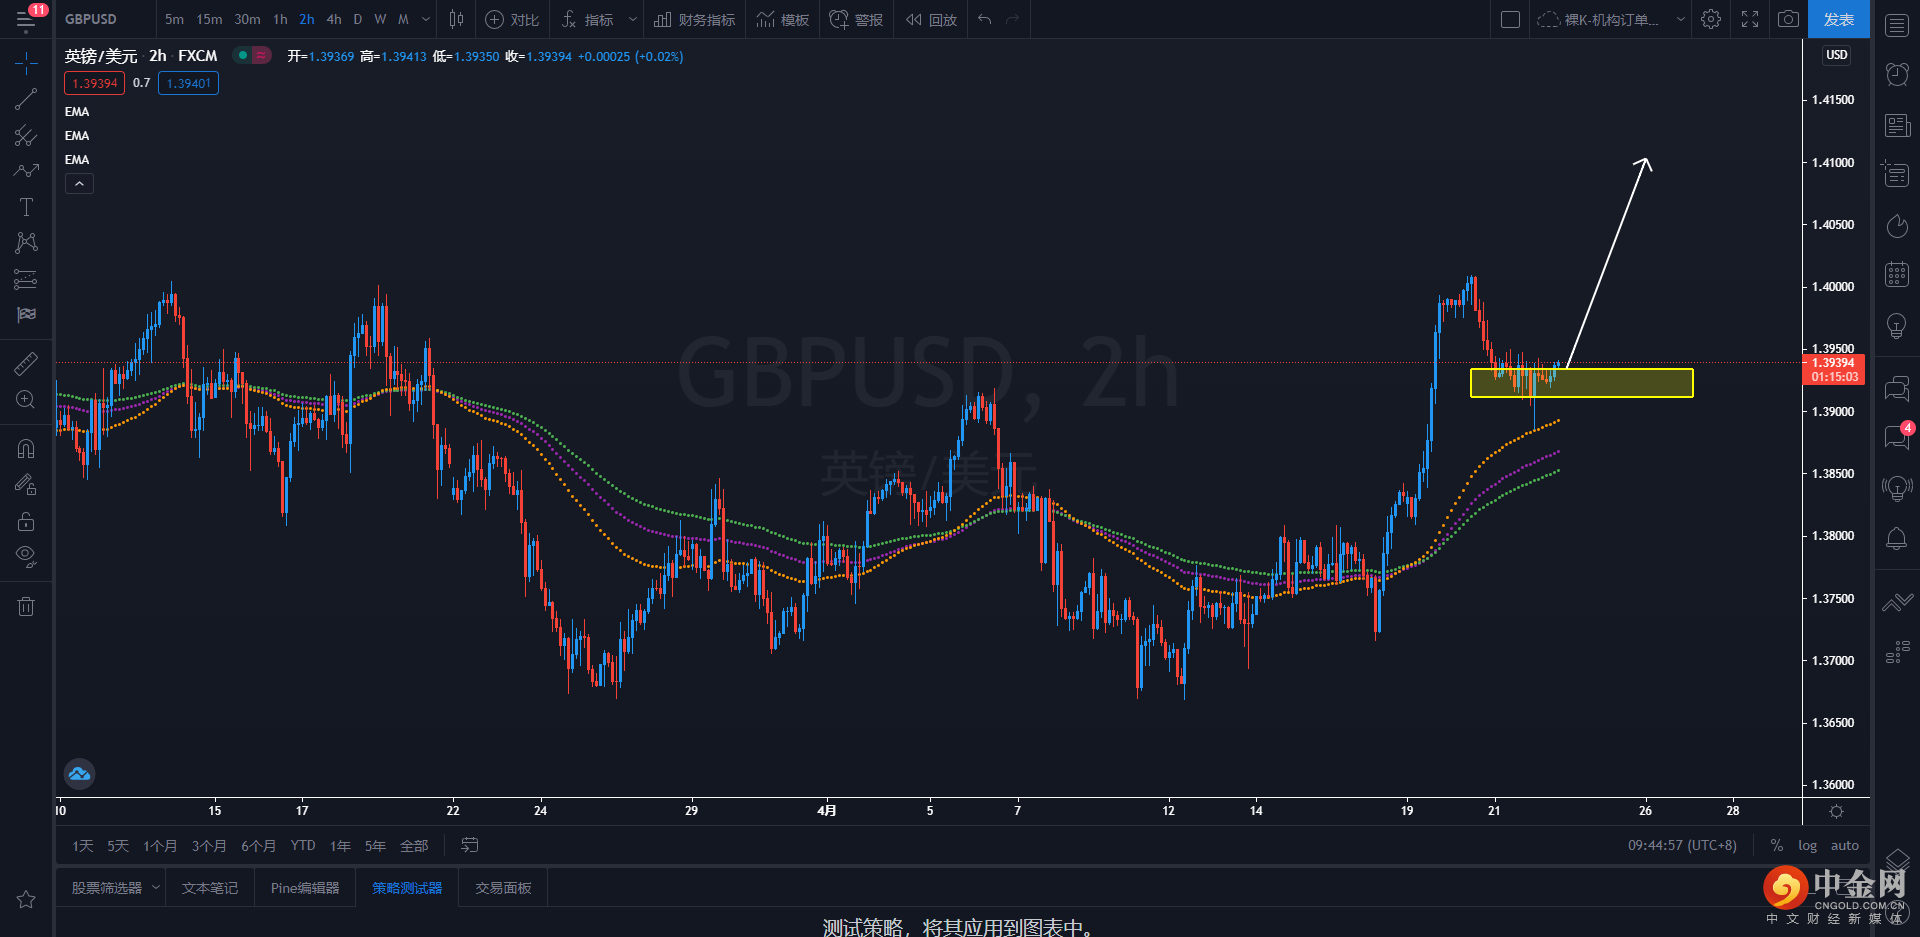Toggle percent scale on price axis
1920x937 pixels.
tap(1777, 846)
